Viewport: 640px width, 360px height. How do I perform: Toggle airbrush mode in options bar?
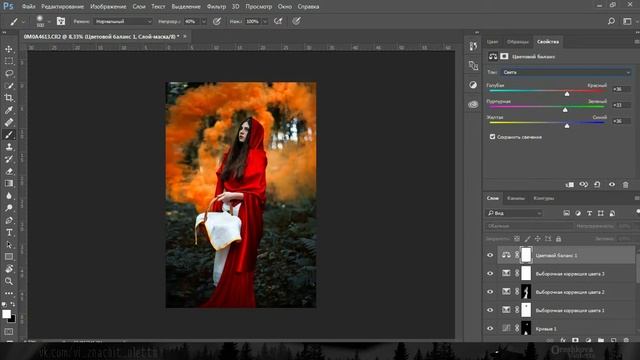coord(278,21)
